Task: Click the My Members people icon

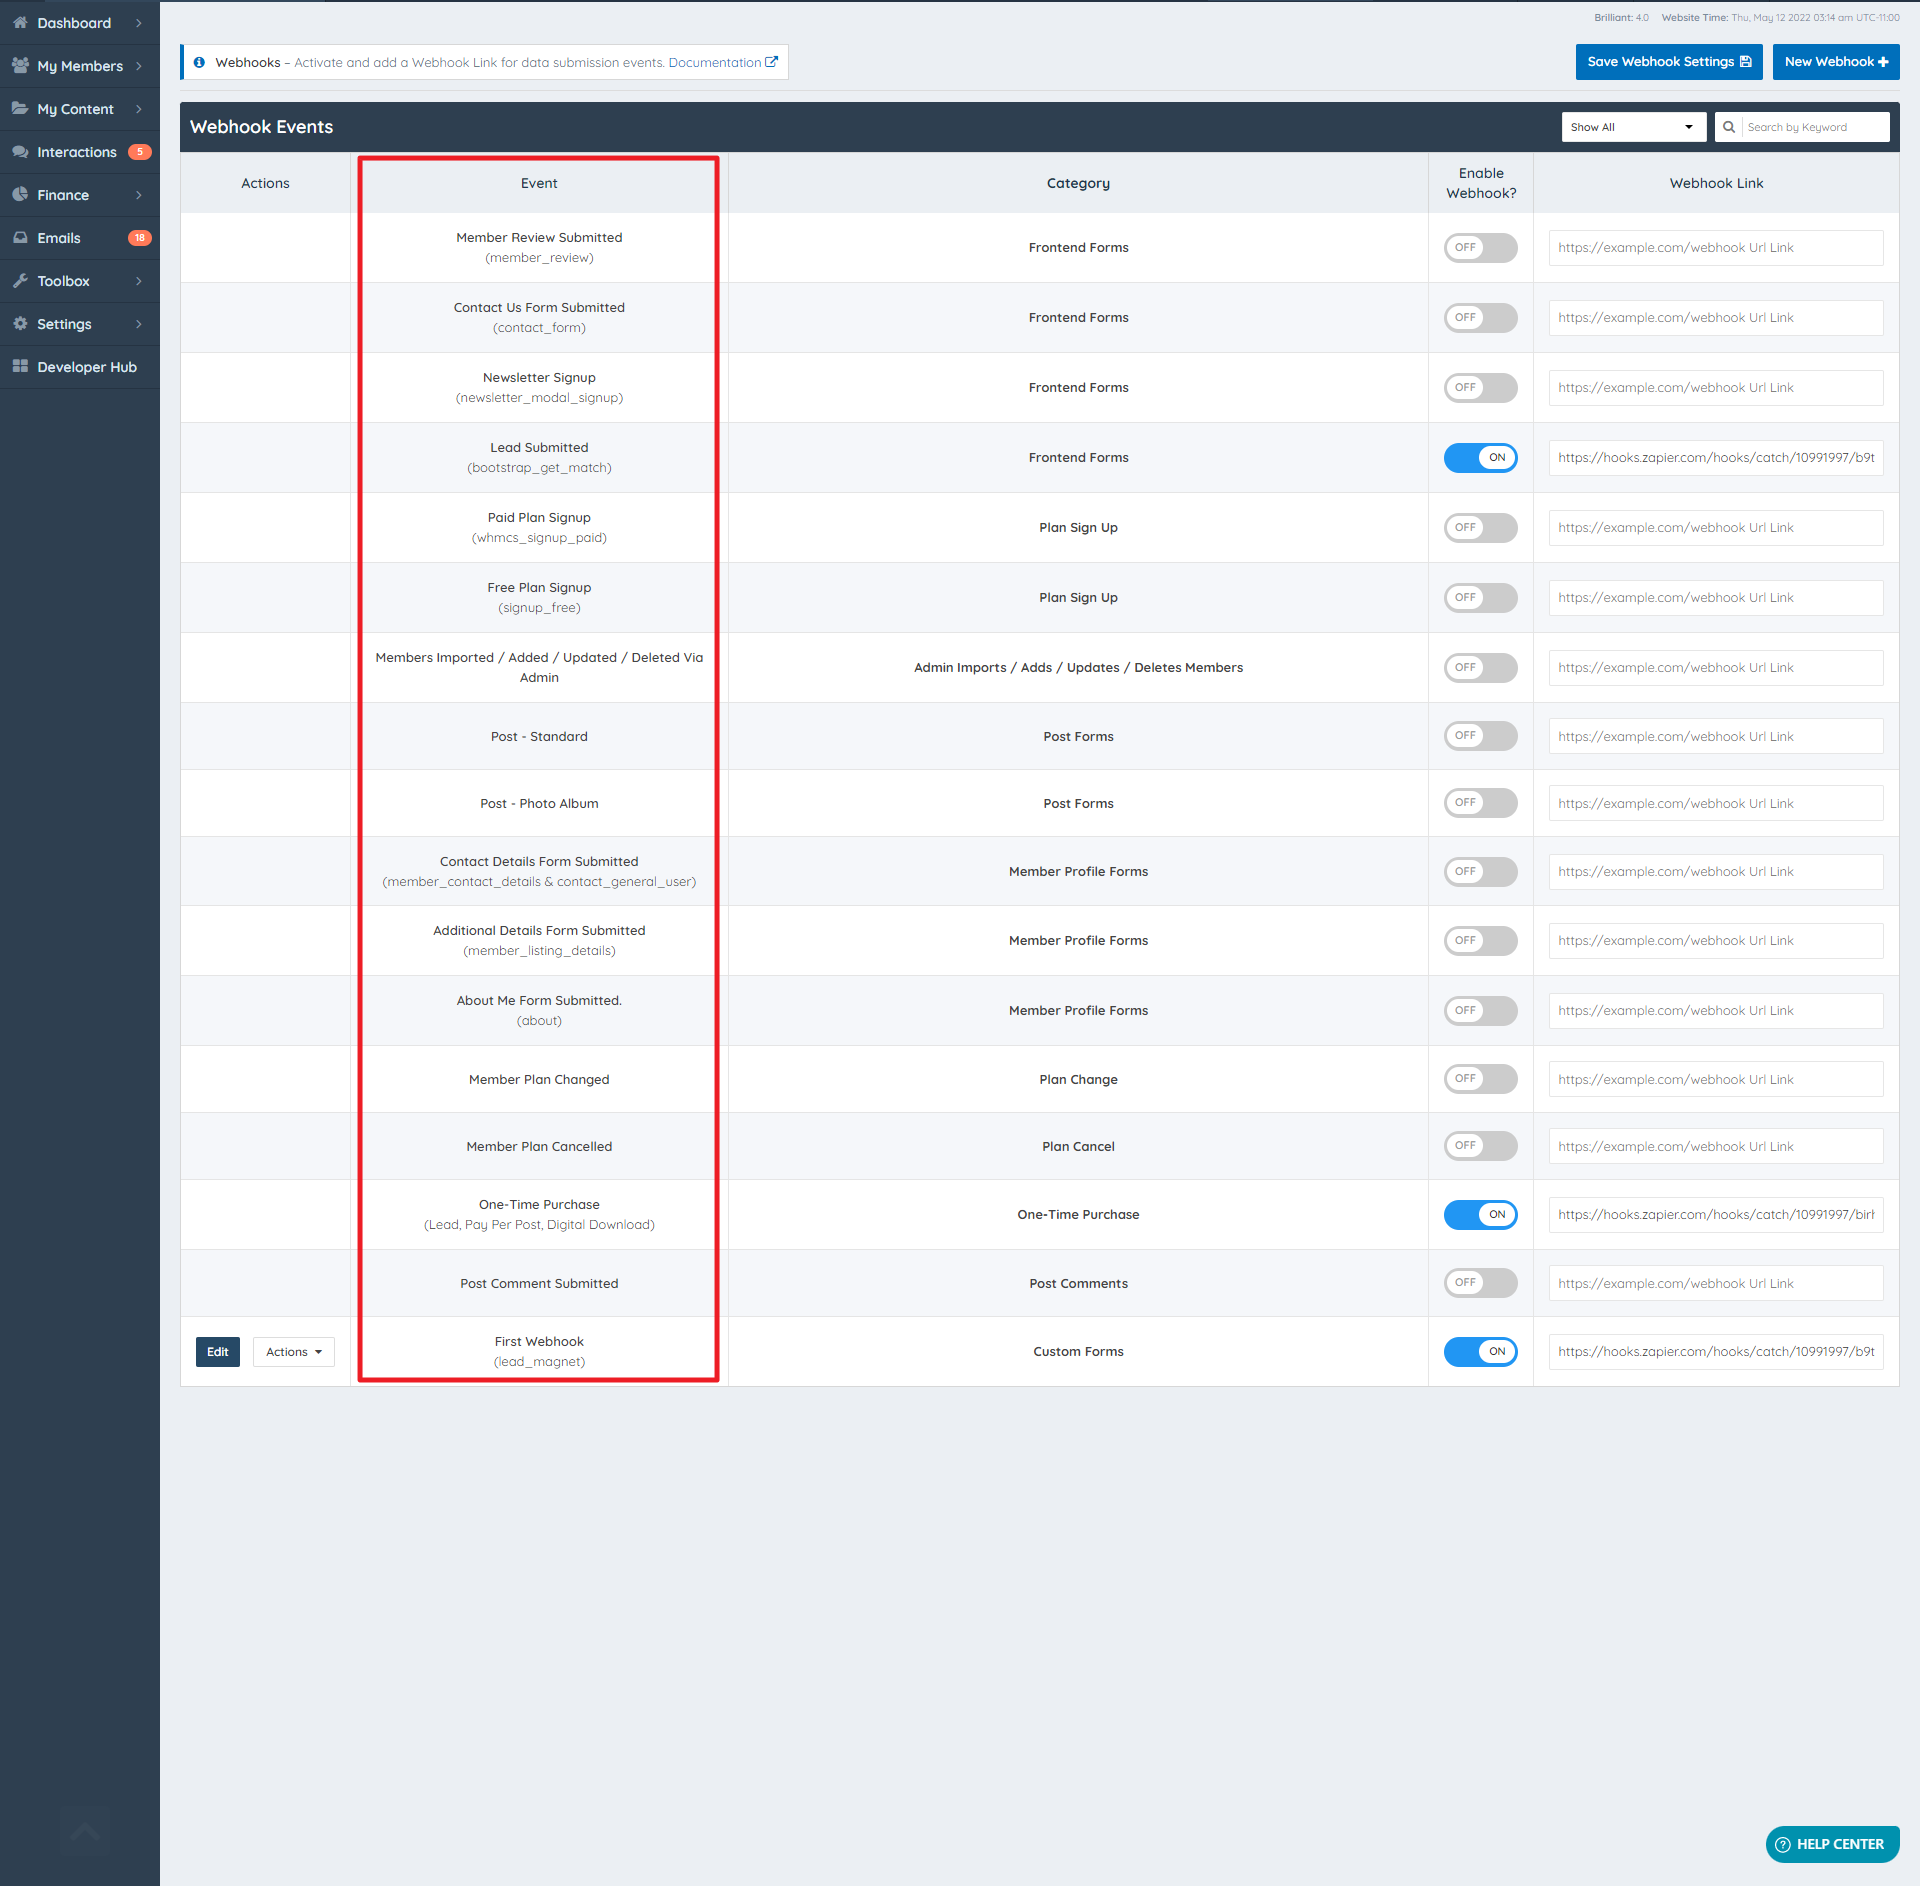Action: pos(20,65)
